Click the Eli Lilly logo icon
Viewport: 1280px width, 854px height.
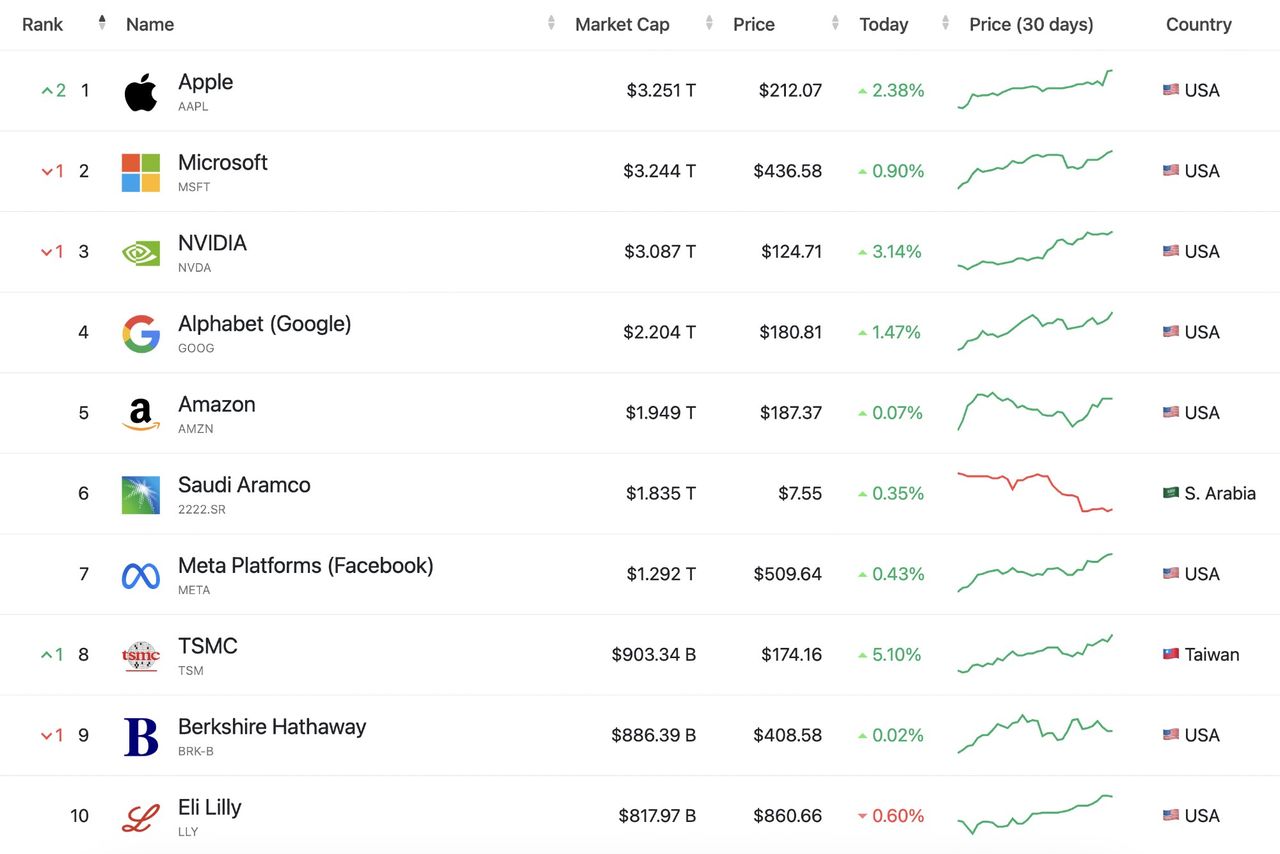(141, 817)
